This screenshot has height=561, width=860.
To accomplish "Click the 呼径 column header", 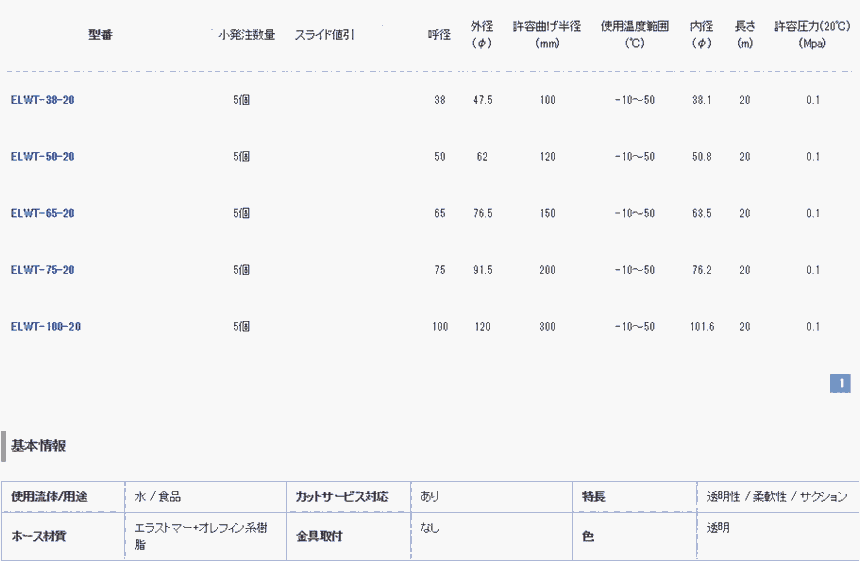I will coord(439,35).
